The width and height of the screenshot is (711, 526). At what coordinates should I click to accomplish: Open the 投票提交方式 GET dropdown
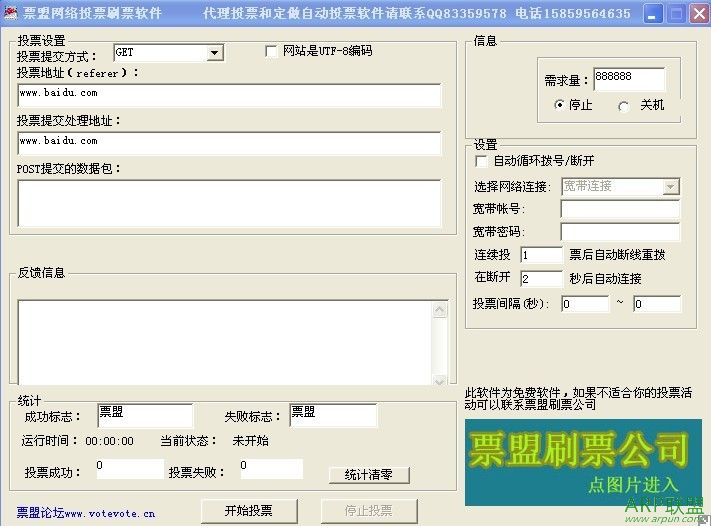click(214, 53)
